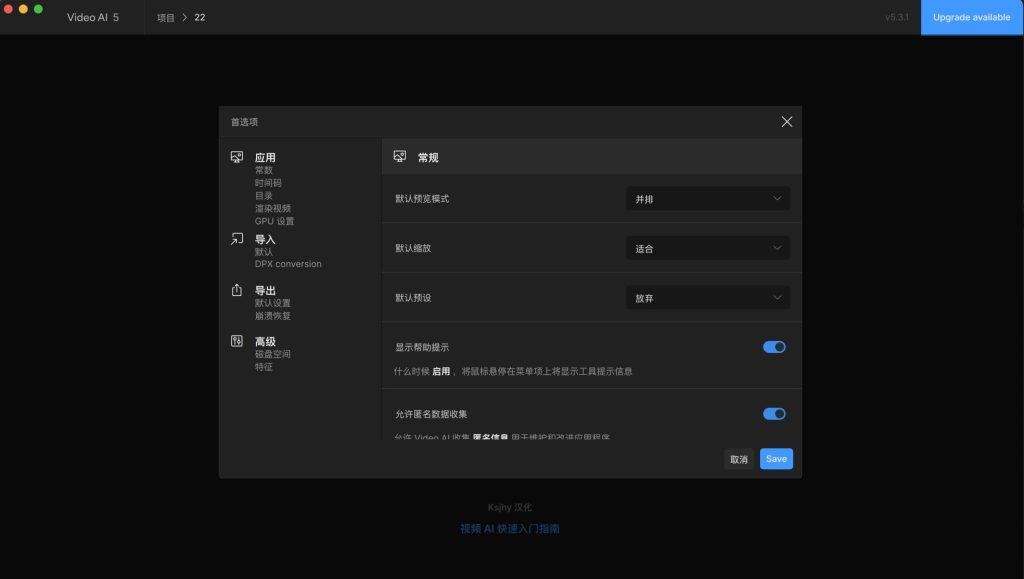Image resolution: width=1024 pixels, height=579 pixels.
Task: Select the 导入 (Import) section icon
Action: 237,239
